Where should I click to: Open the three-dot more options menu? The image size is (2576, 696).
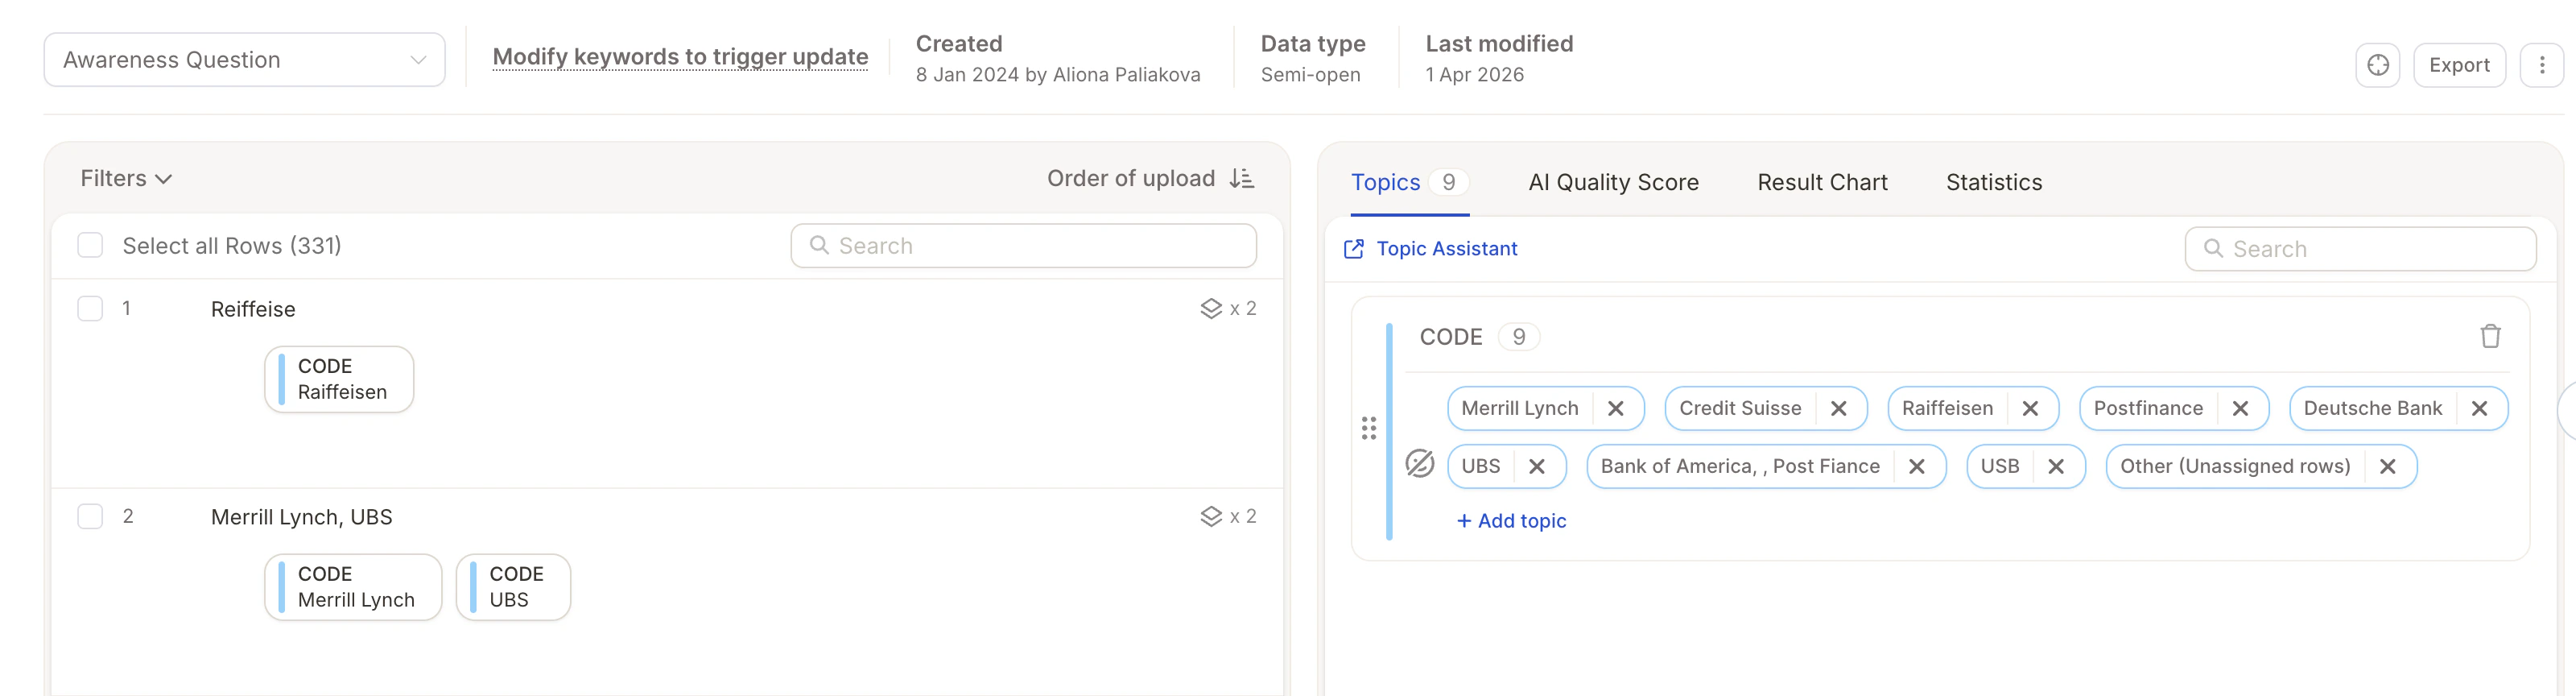point(2542,65)
